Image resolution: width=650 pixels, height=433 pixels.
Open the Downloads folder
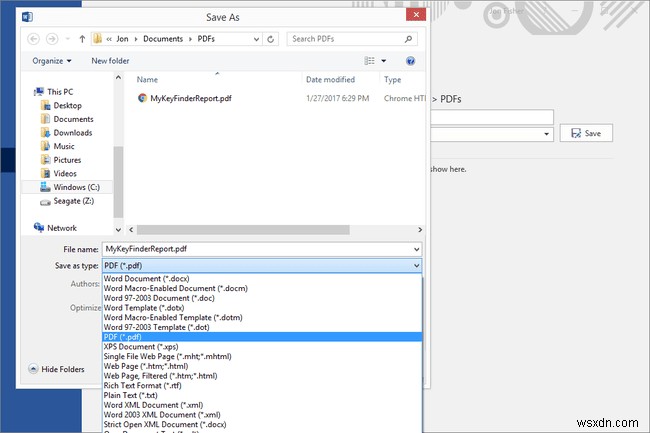[73, 133]
